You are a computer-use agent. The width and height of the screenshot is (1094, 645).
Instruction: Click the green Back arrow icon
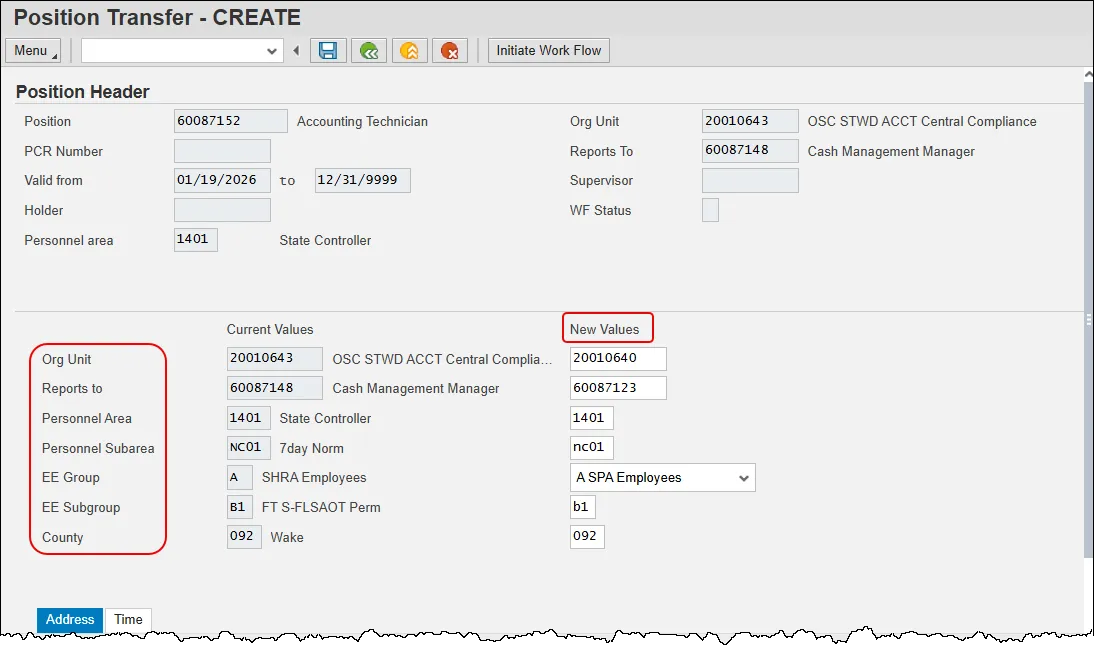369,51
